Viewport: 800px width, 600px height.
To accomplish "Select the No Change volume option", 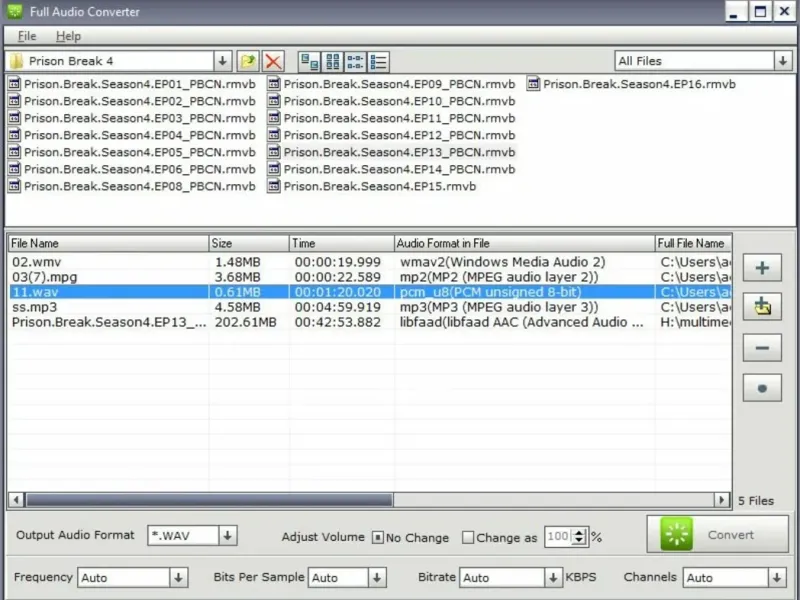I will click(x=377, y=537).
